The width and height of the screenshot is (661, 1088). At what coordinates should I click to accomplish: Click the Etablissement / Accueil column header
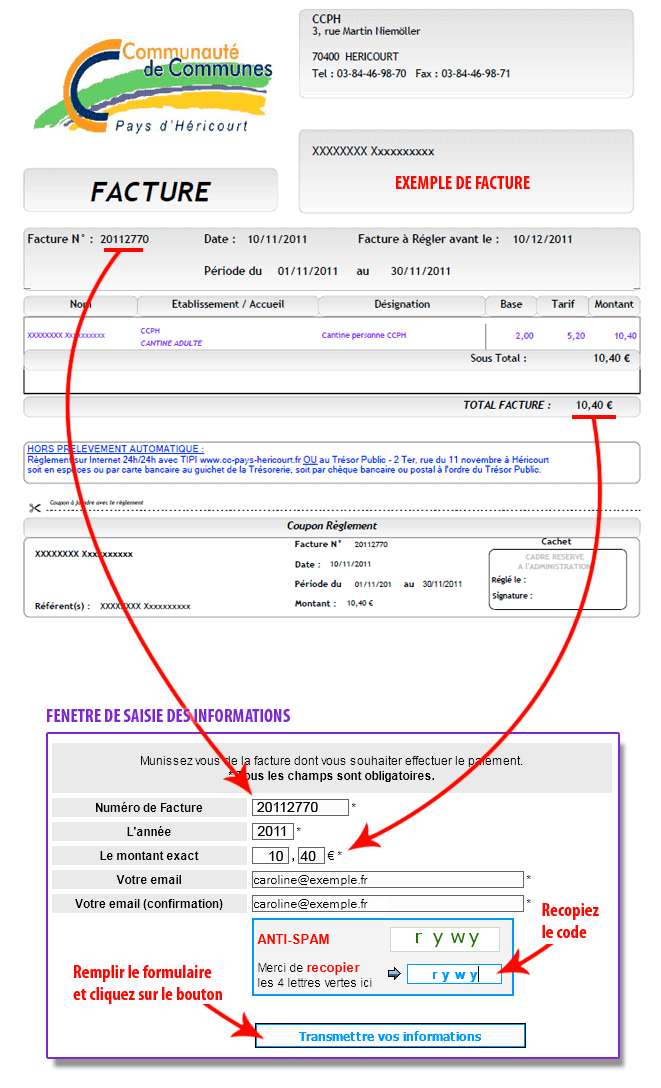[228, 304]
